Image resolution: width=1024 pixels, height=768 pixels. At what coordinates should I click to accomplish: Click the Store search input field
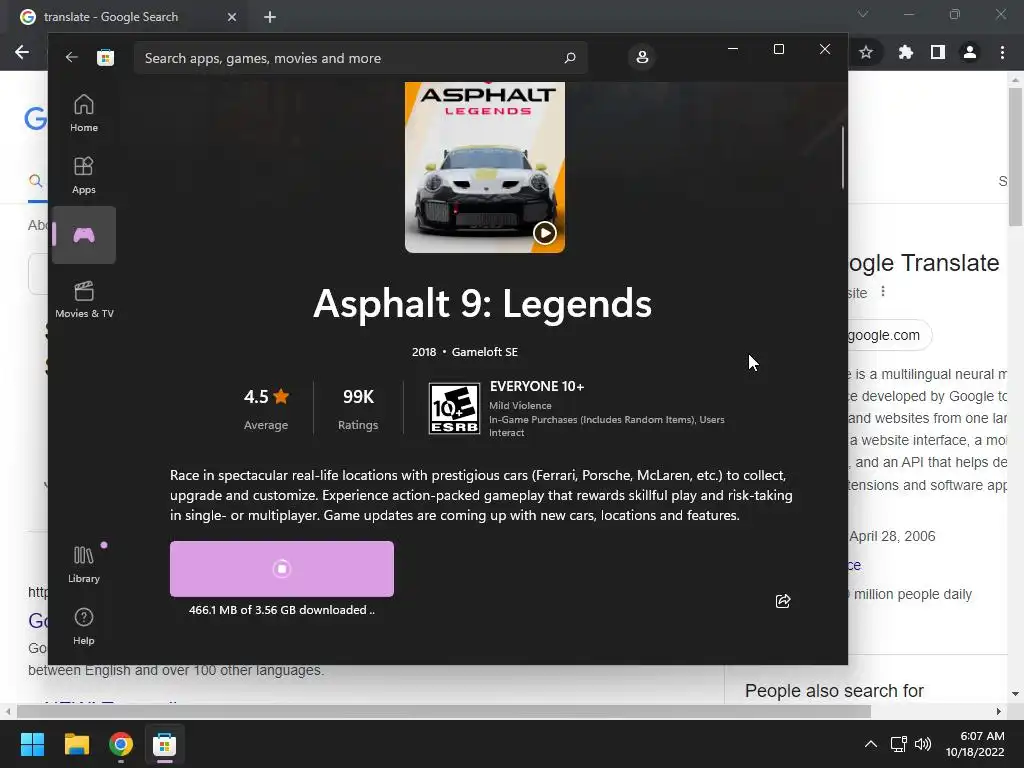(x=360, y=58)
